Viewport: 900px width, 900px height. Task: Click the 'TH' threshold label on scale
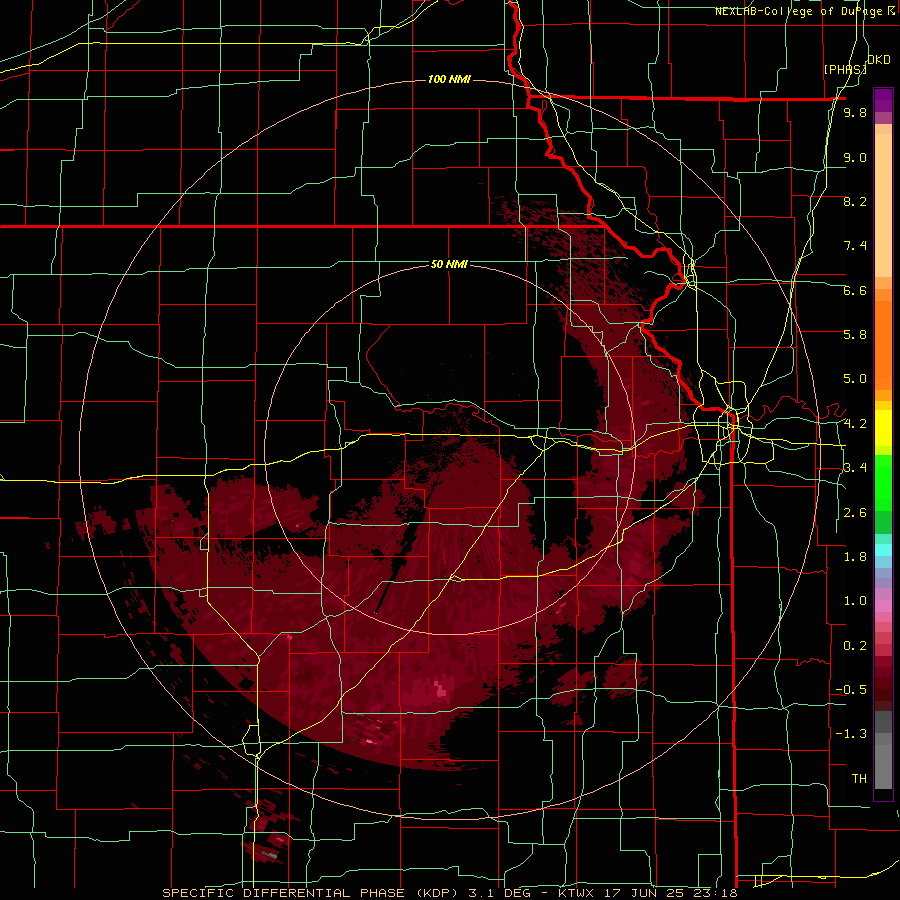(859, 778)
